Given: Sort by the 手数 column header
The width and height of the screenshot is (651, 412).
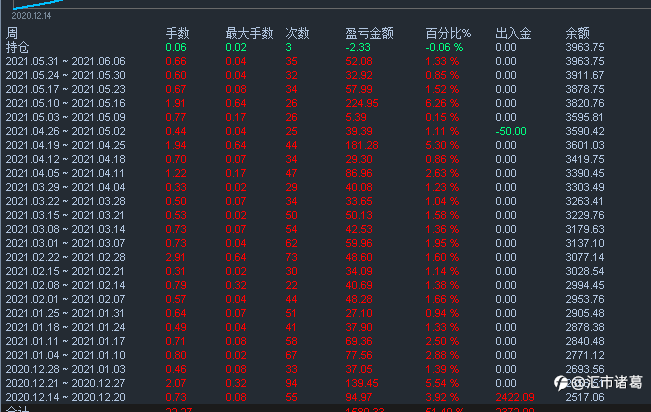Looking at the screenshot, I should pos(176,34).
